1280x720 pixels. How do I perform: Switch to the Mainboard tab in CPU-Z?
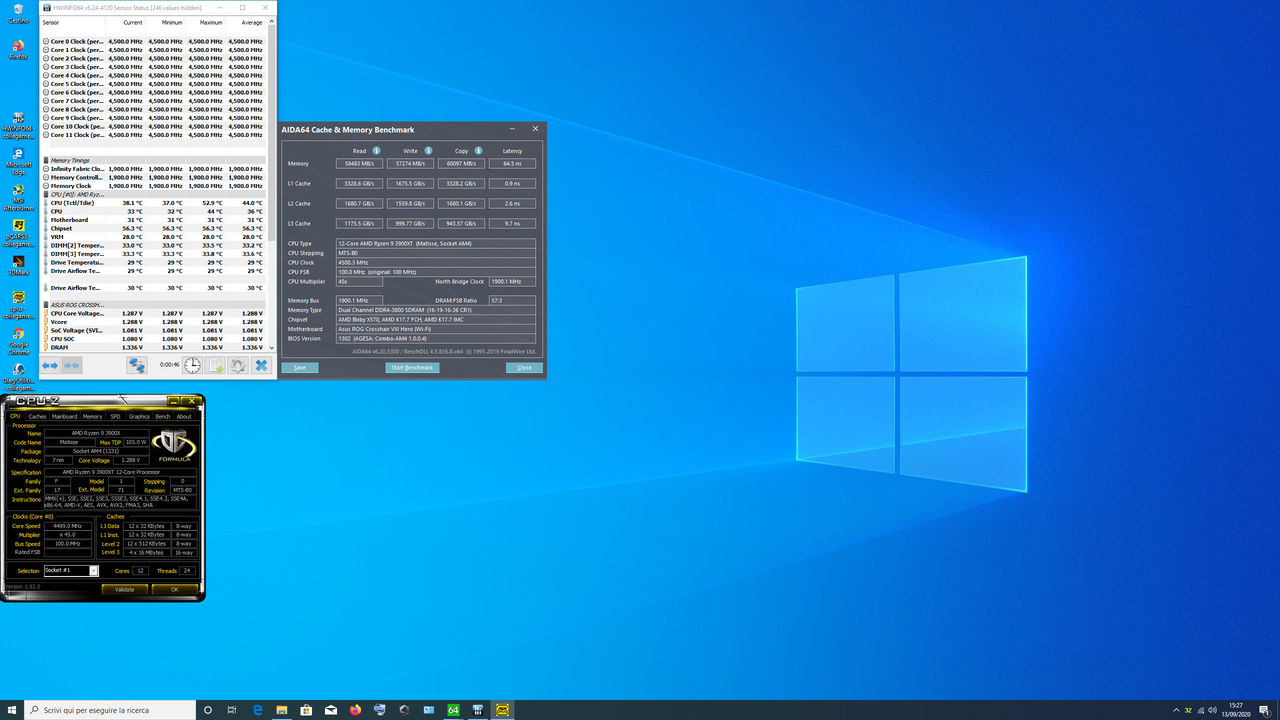(64, 416)
